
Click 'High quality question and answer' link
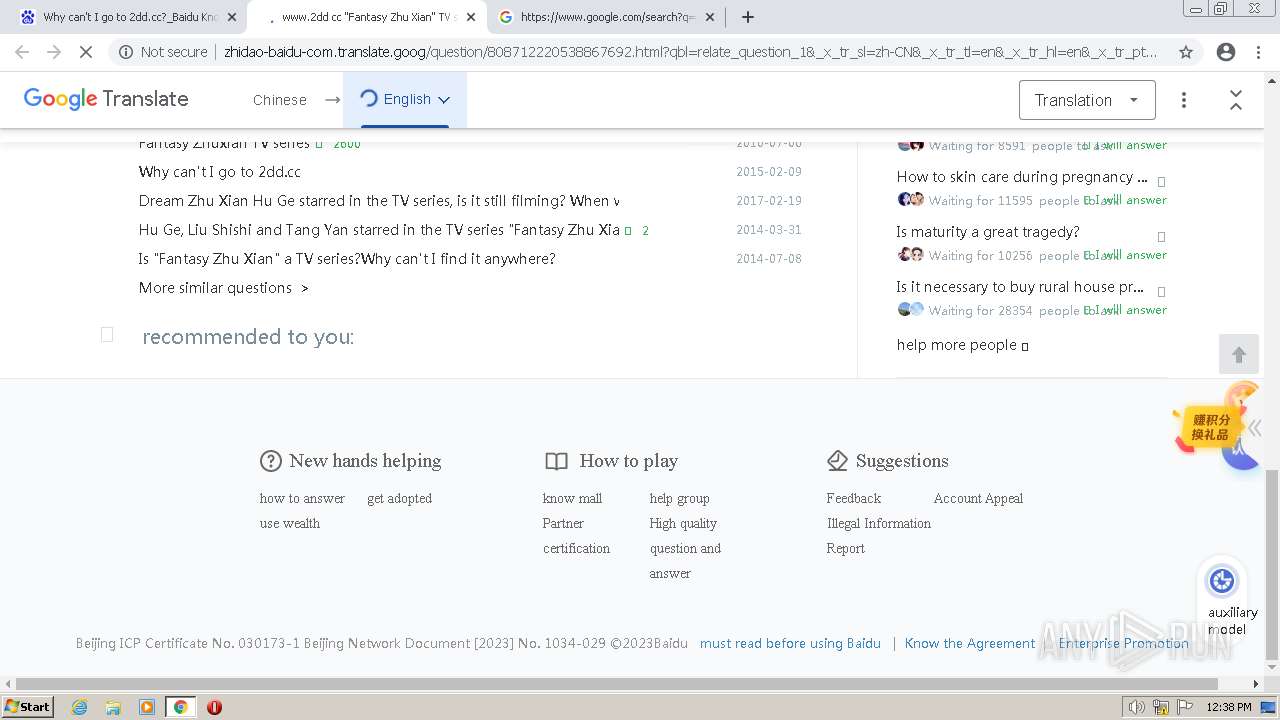click(685, 548)
